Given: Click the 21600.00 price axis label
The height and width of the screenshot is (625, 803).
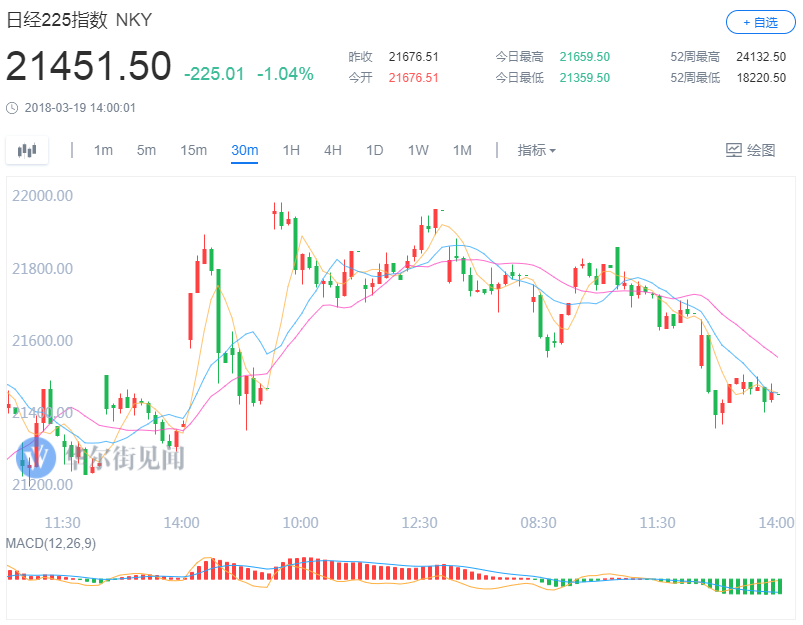Looking at the screenshot, I should click(x=43, y=341).
